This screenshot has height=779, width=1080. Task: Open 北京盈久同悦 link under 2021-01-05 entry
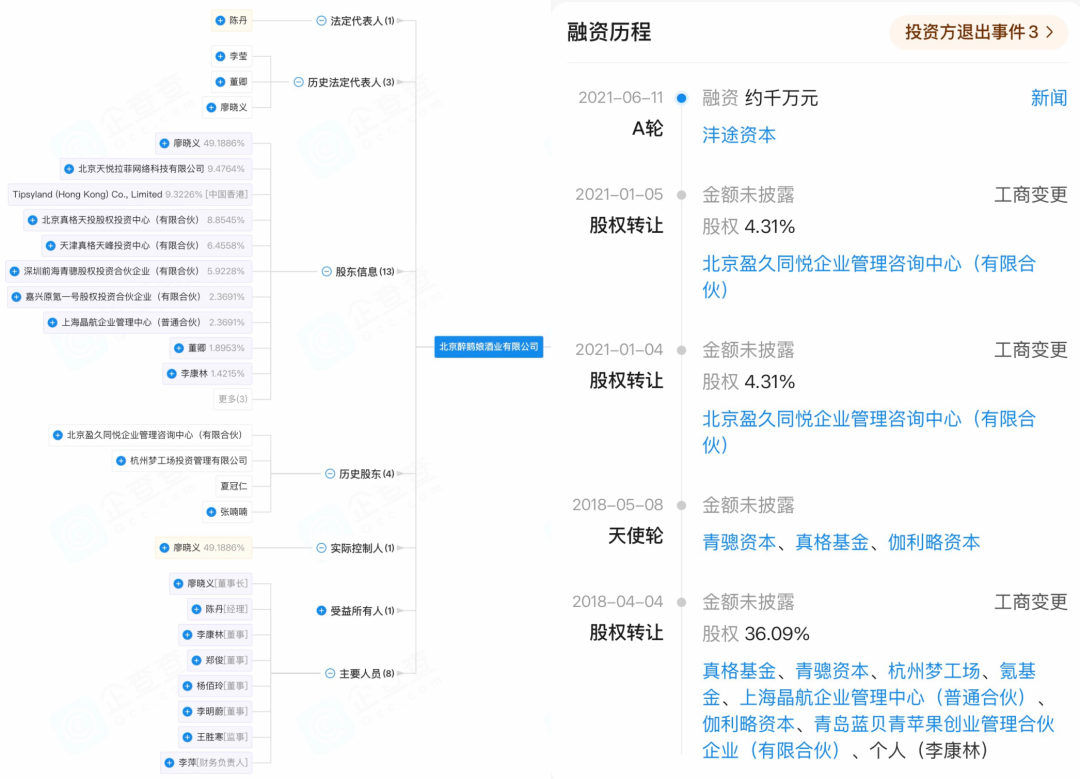tap(869, 277)
